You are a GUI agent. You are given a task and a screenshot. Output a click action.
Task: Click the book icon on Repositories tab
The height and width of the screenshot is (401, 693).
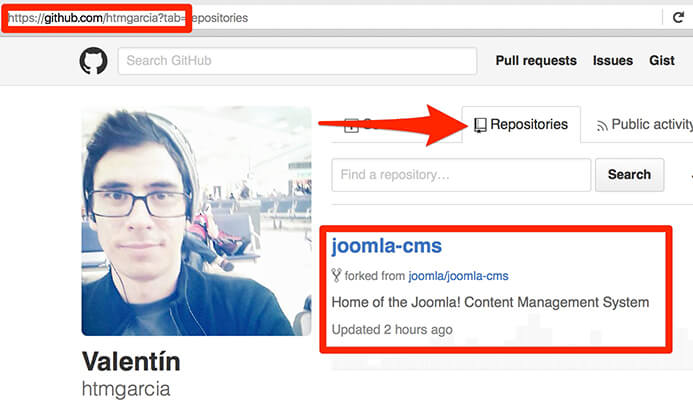click(480, 125)
